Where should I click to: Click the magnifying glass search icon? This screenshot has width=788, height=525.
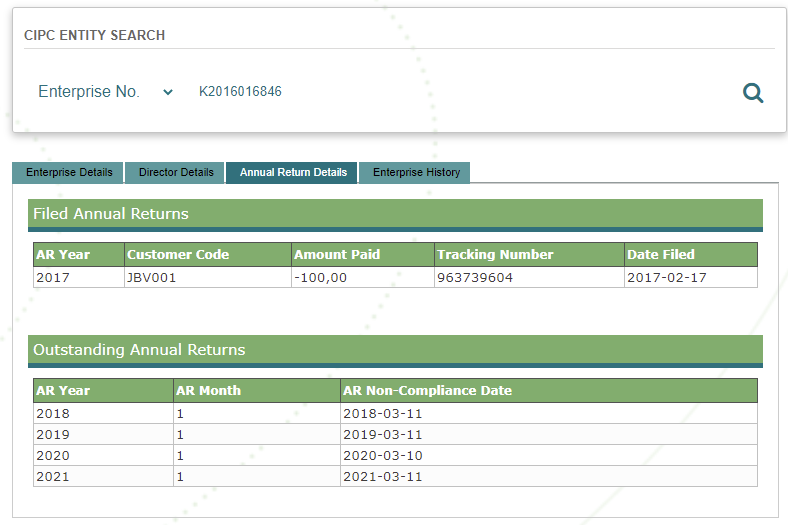(753, 93)
